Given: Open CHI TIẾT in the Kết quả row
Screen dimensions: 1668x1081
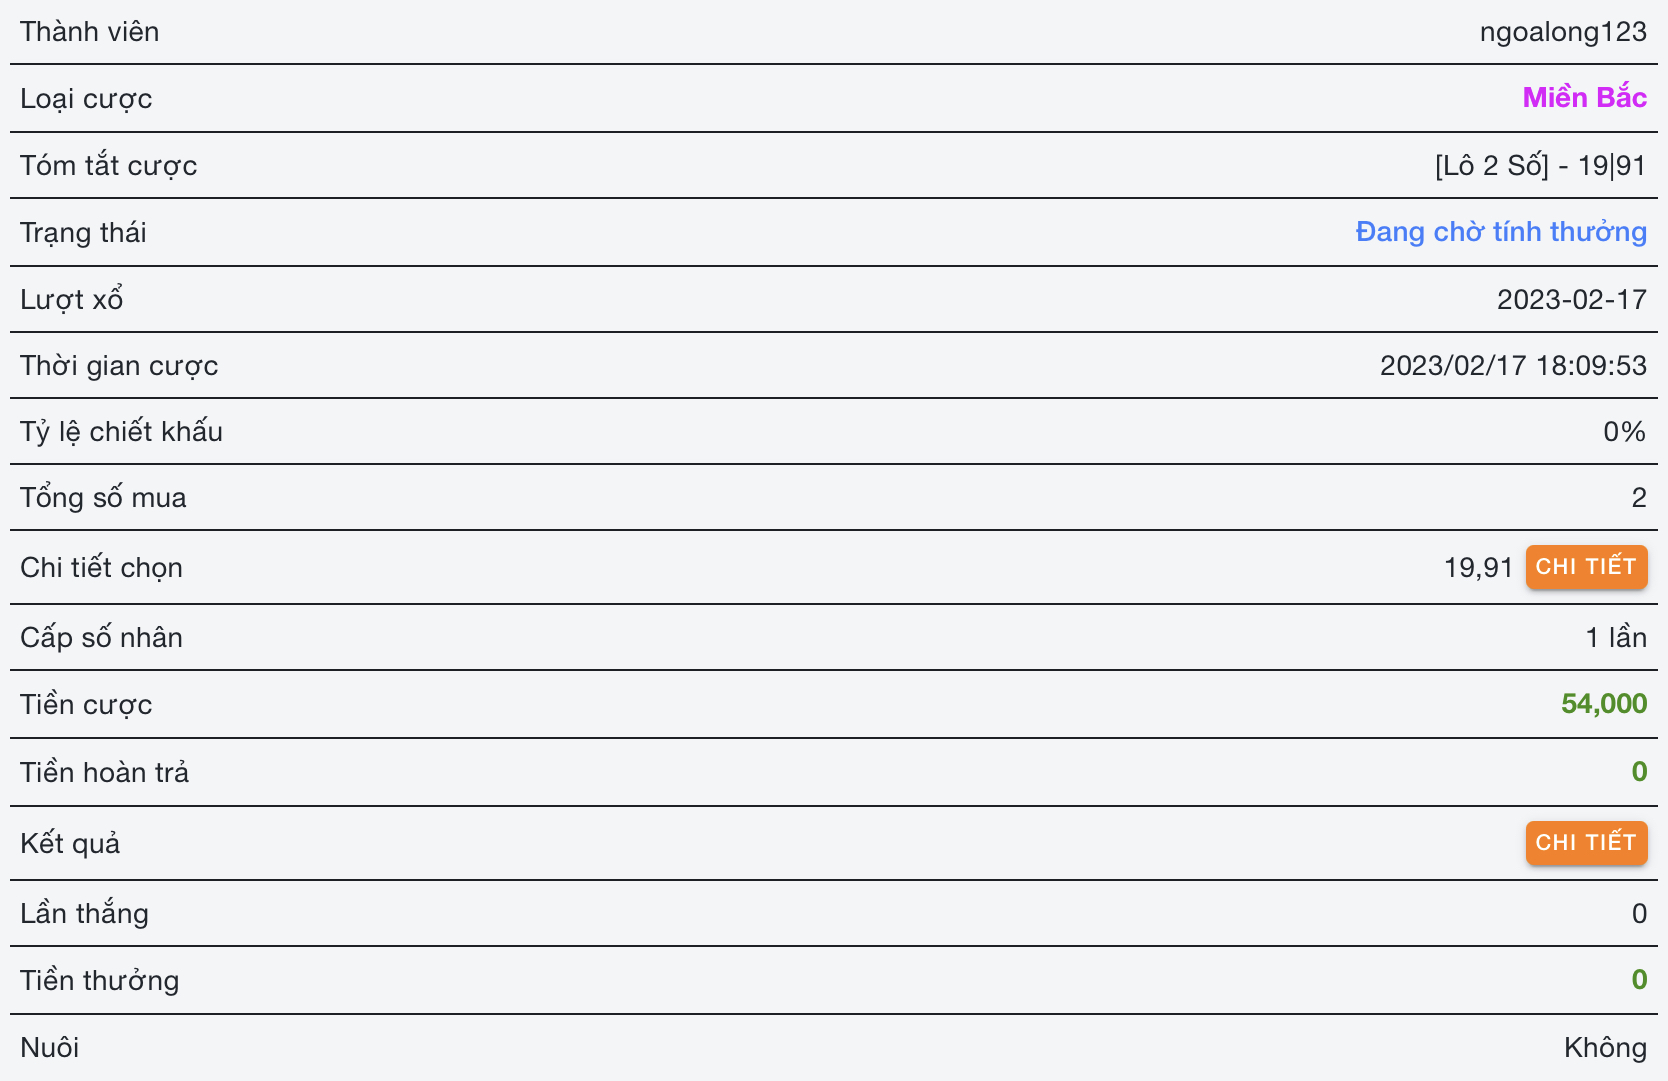Looking at the screenshot, I should (x=1585, y=843).
